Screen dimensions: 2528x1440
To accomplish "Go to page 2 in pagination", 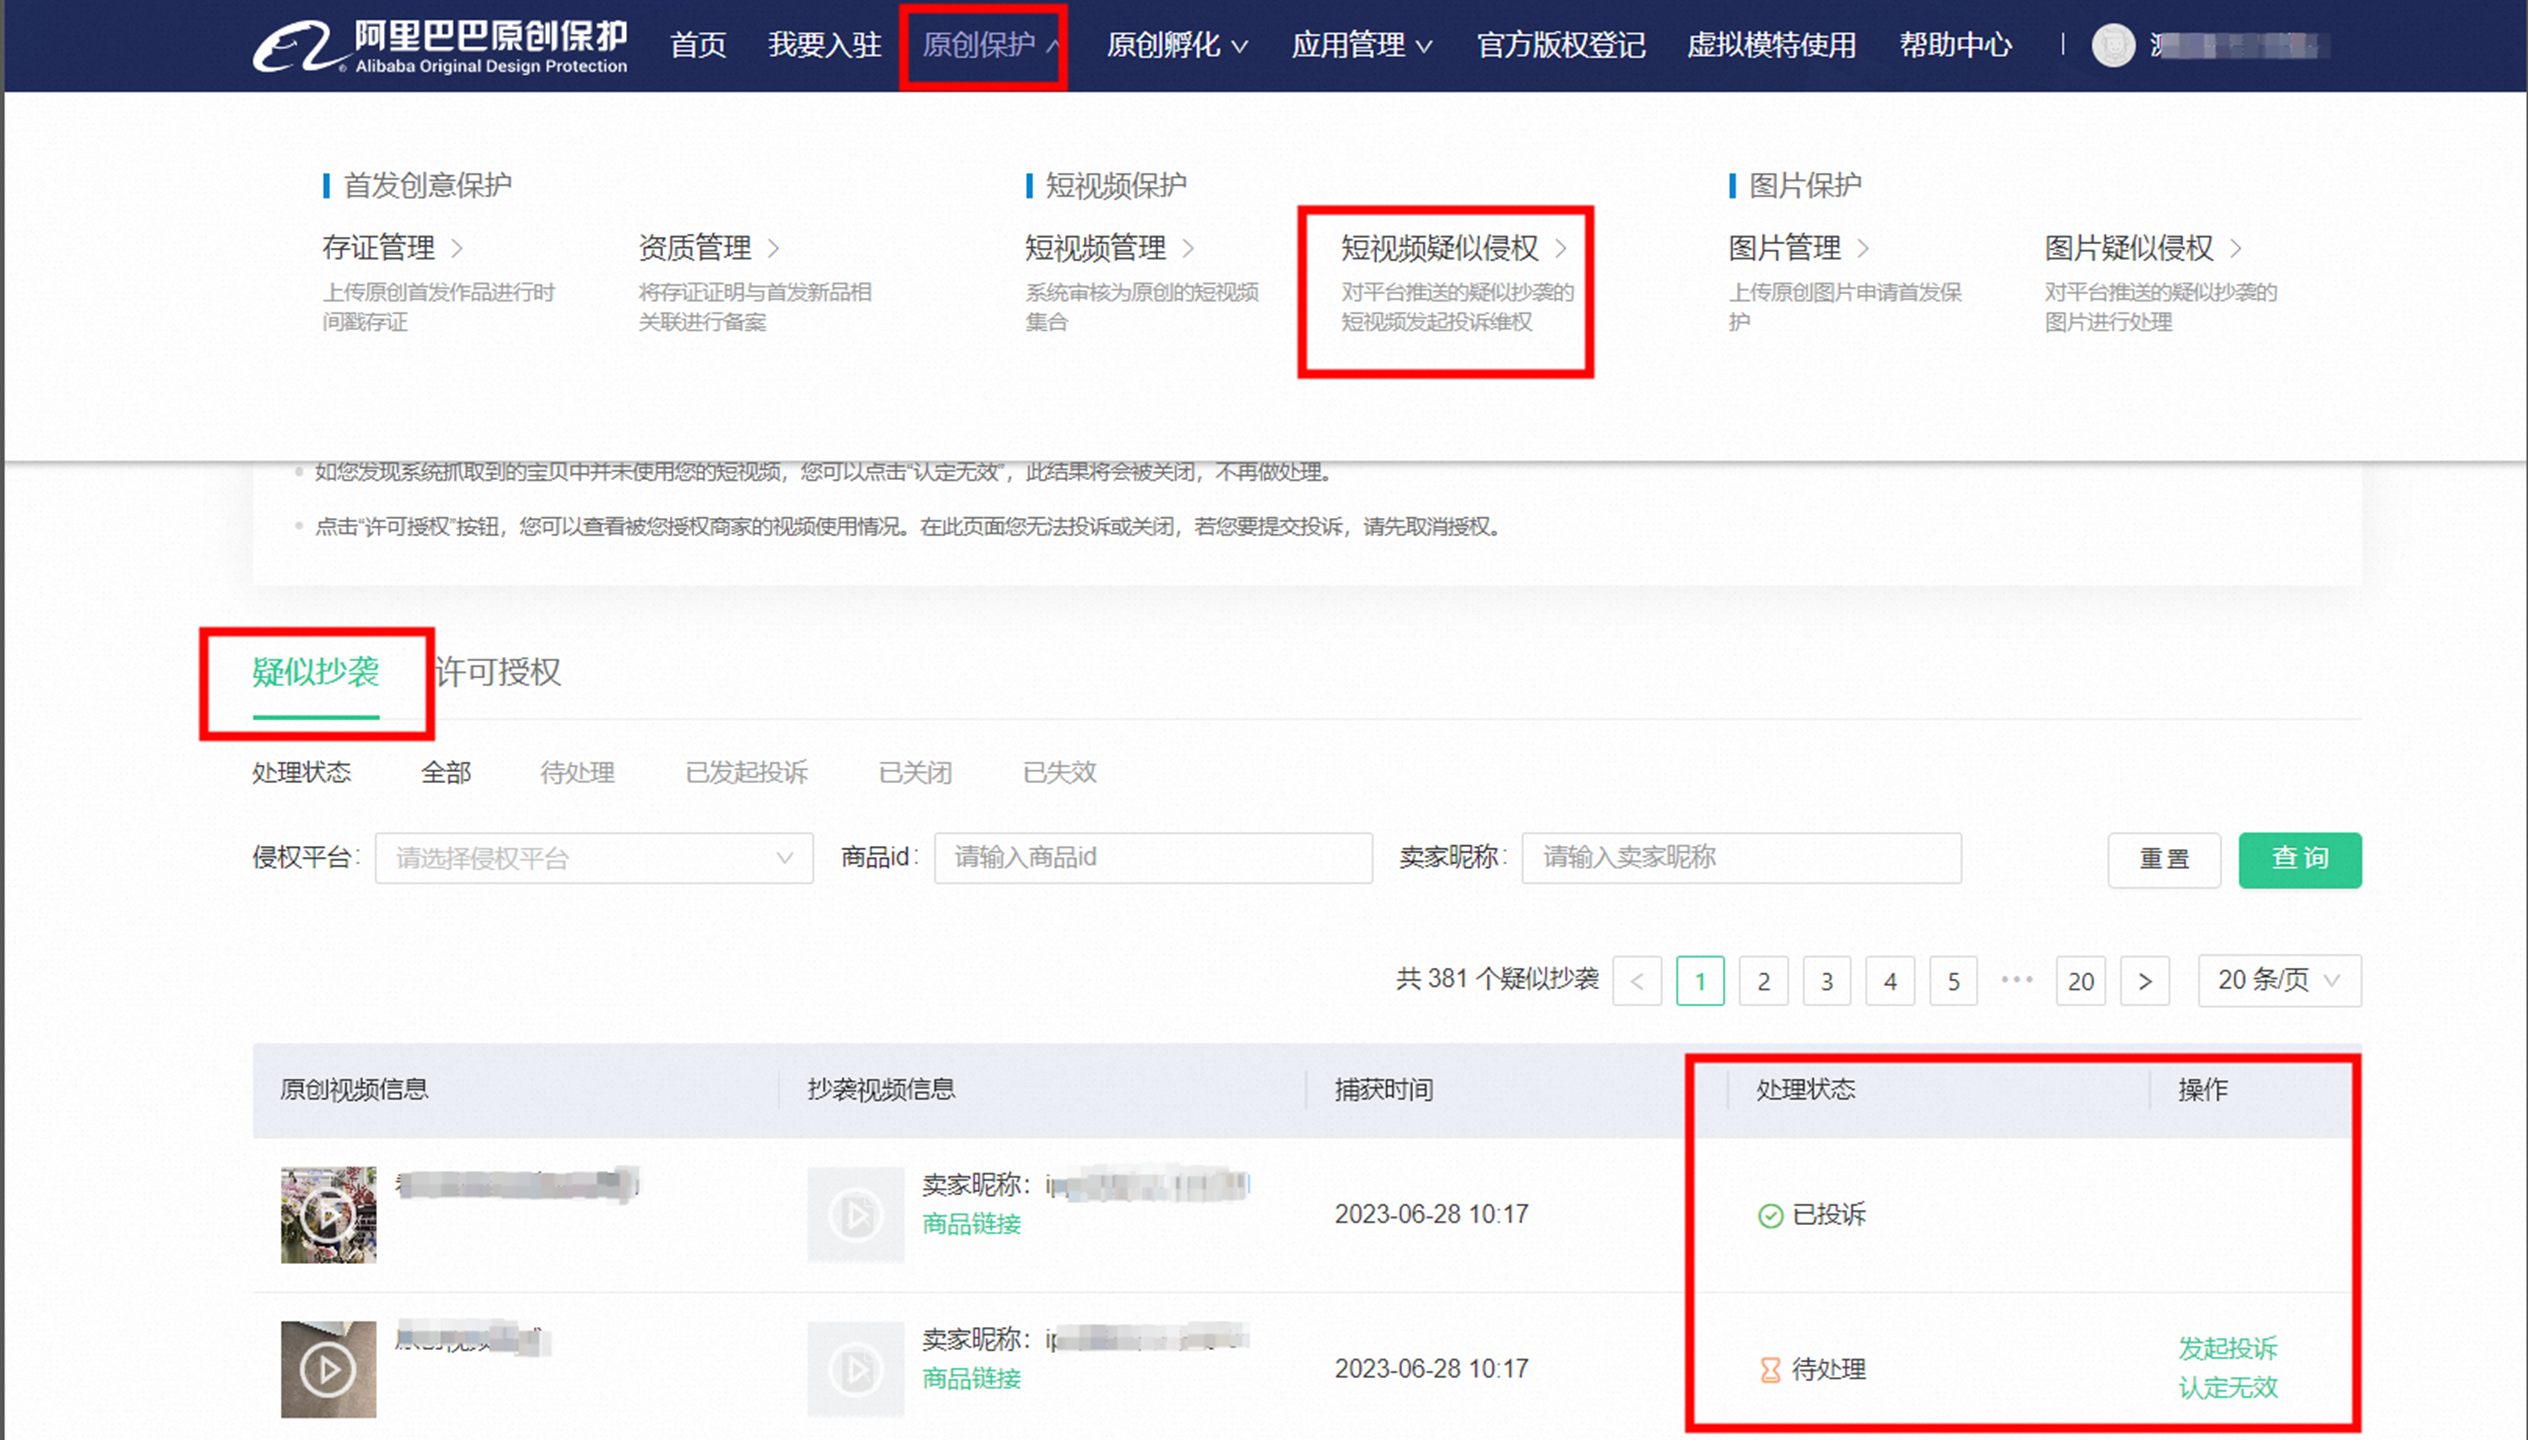I will [1764, 981].
